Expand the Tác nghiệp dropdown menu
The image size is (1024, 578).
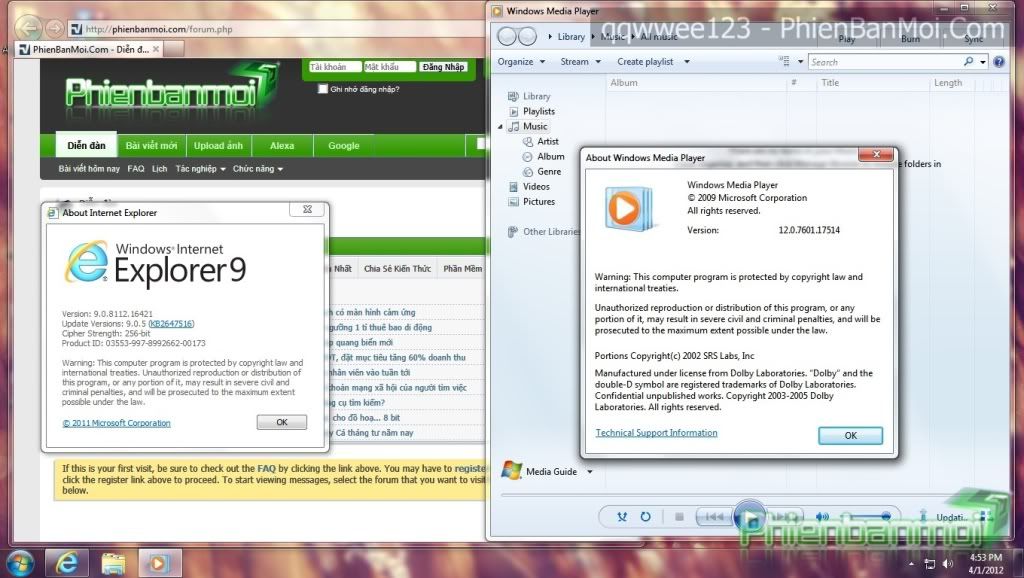[200, 169]
